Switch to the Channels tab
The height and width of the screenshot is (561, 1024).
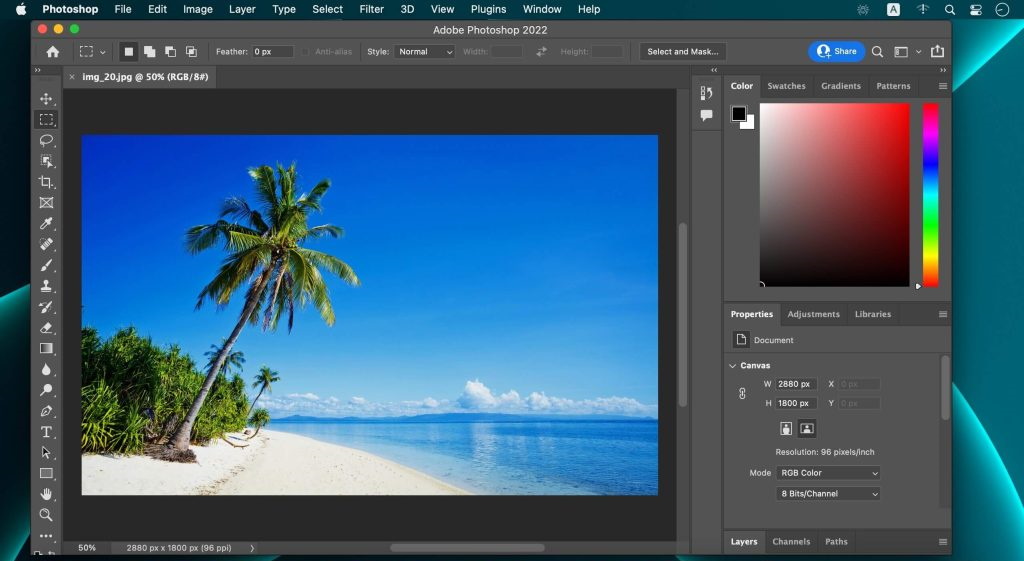pos(791,541)
